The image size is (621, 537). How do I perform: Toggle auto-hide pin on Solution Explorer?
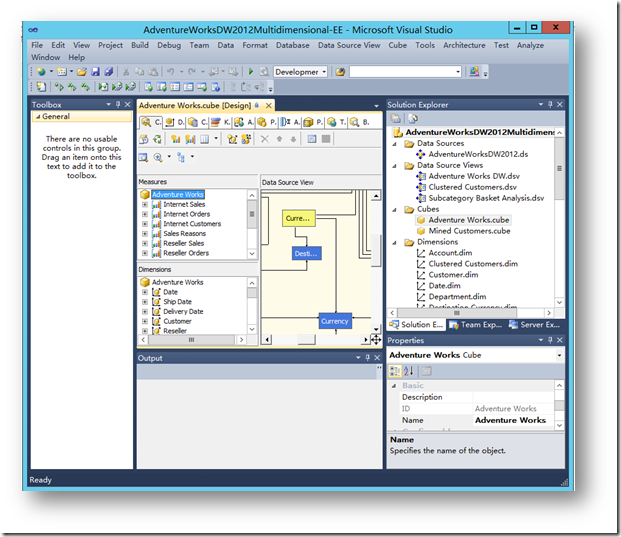[550, 105]
